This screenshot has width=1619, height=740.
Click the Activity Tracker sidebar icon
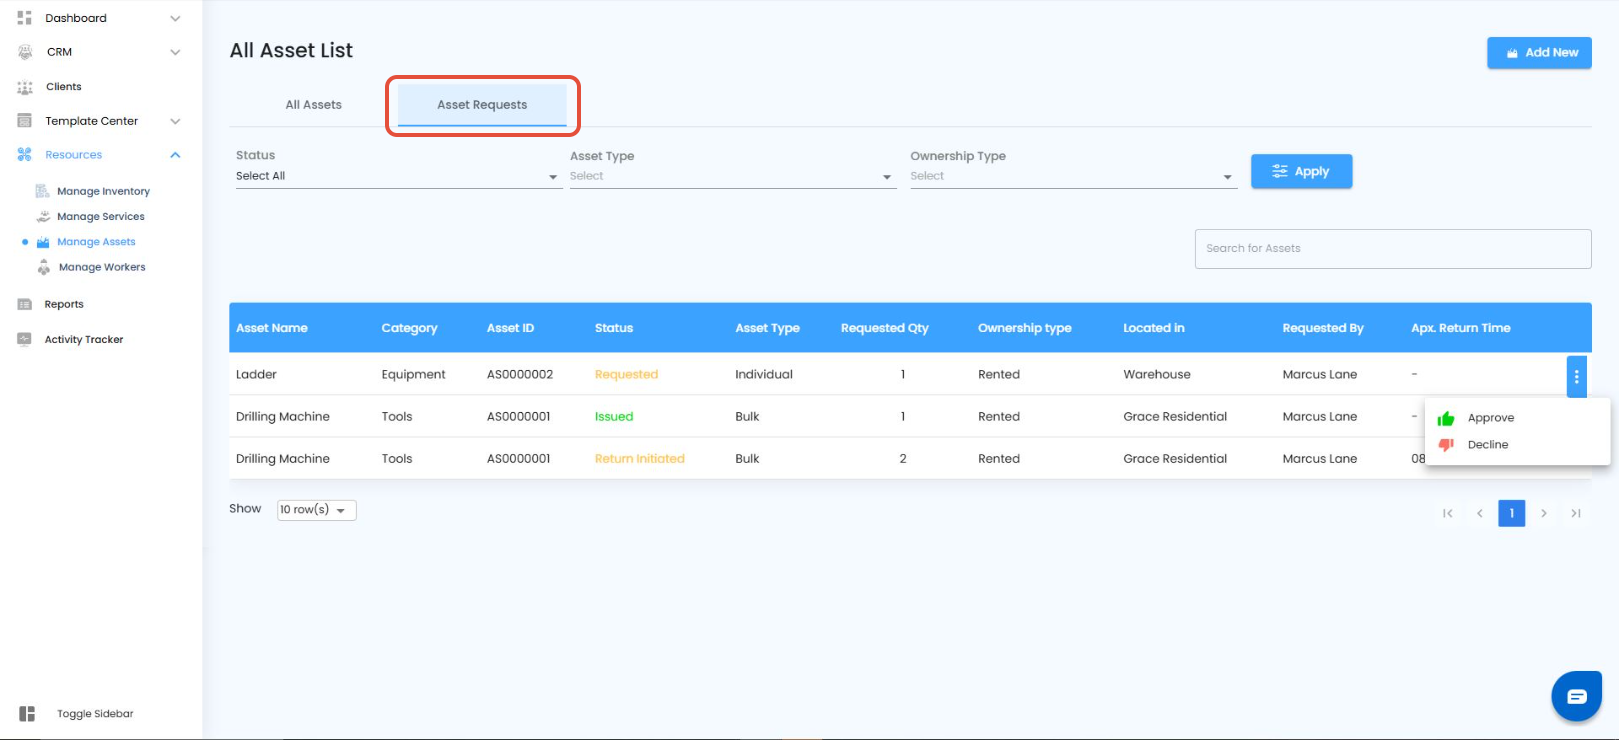pyautogui.click(x=25, y=340)
